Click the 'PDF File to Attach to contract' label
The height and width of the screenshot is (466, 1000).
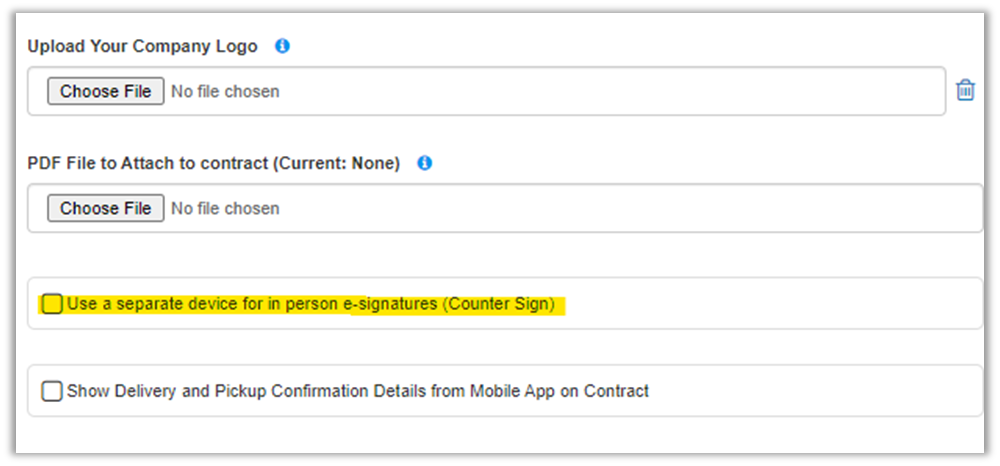[x=150, y=164]
